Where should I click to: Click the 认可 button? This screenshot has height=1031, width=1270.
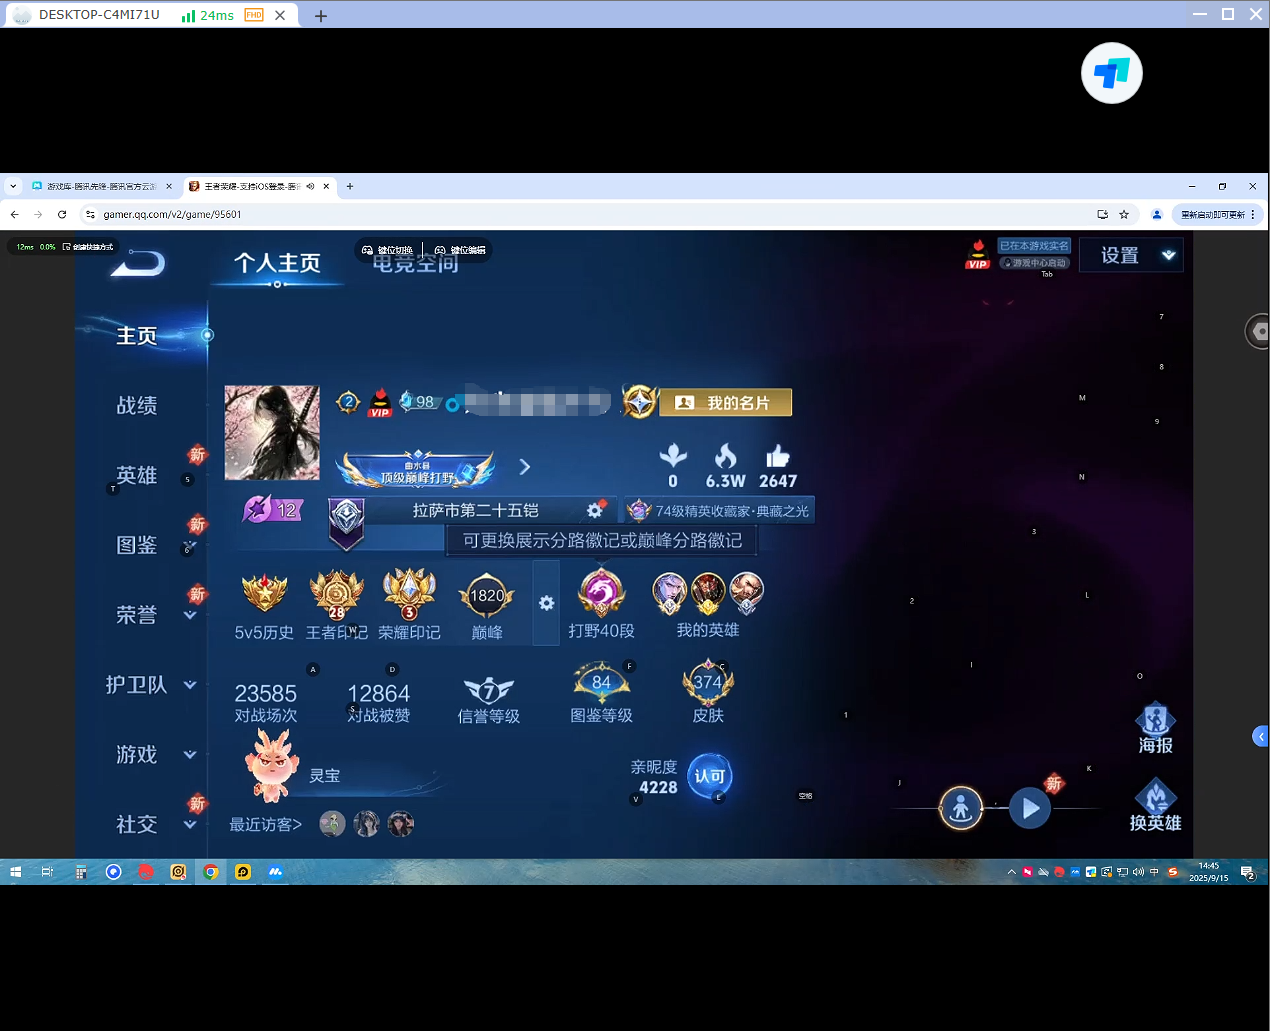(x=710, y=776)
